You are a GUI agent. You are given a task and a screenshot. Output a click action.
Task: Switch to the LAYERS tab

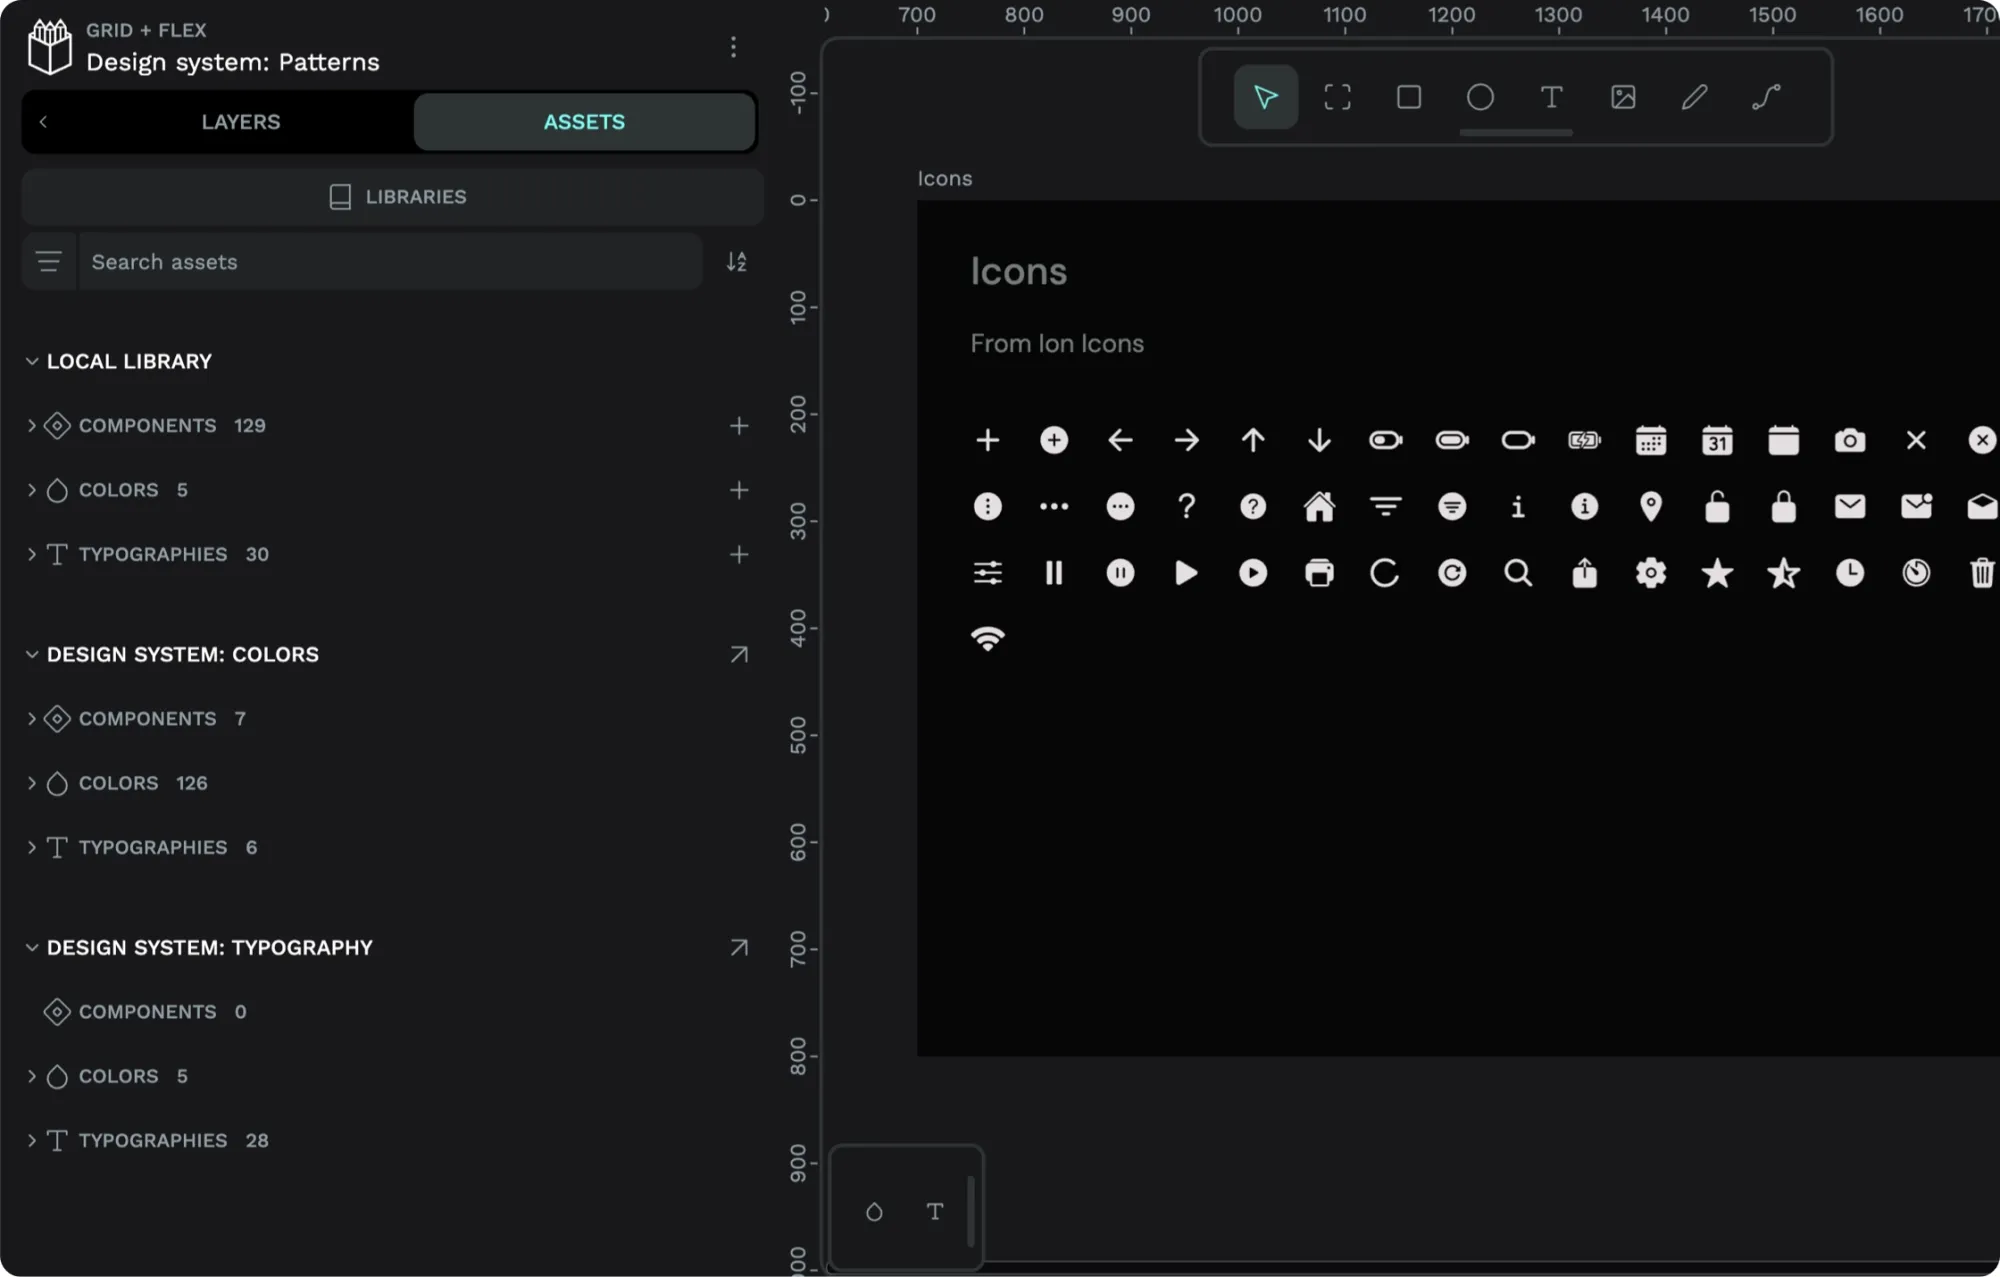point(241,121)
